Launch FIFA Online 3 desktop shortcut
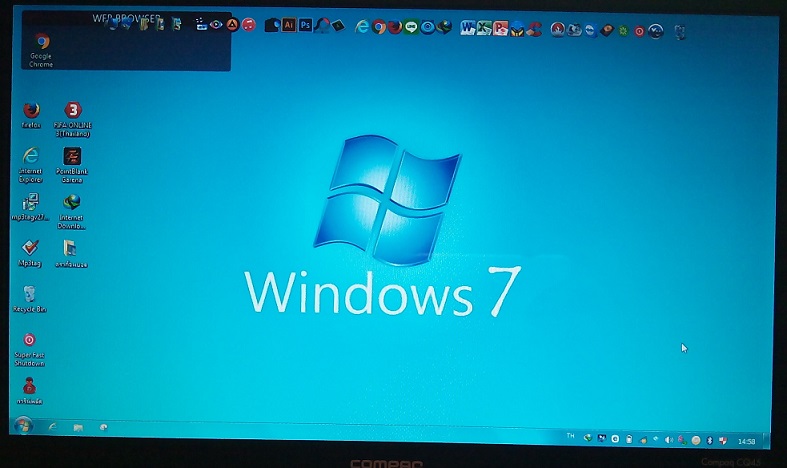 [x=73, y=120]
